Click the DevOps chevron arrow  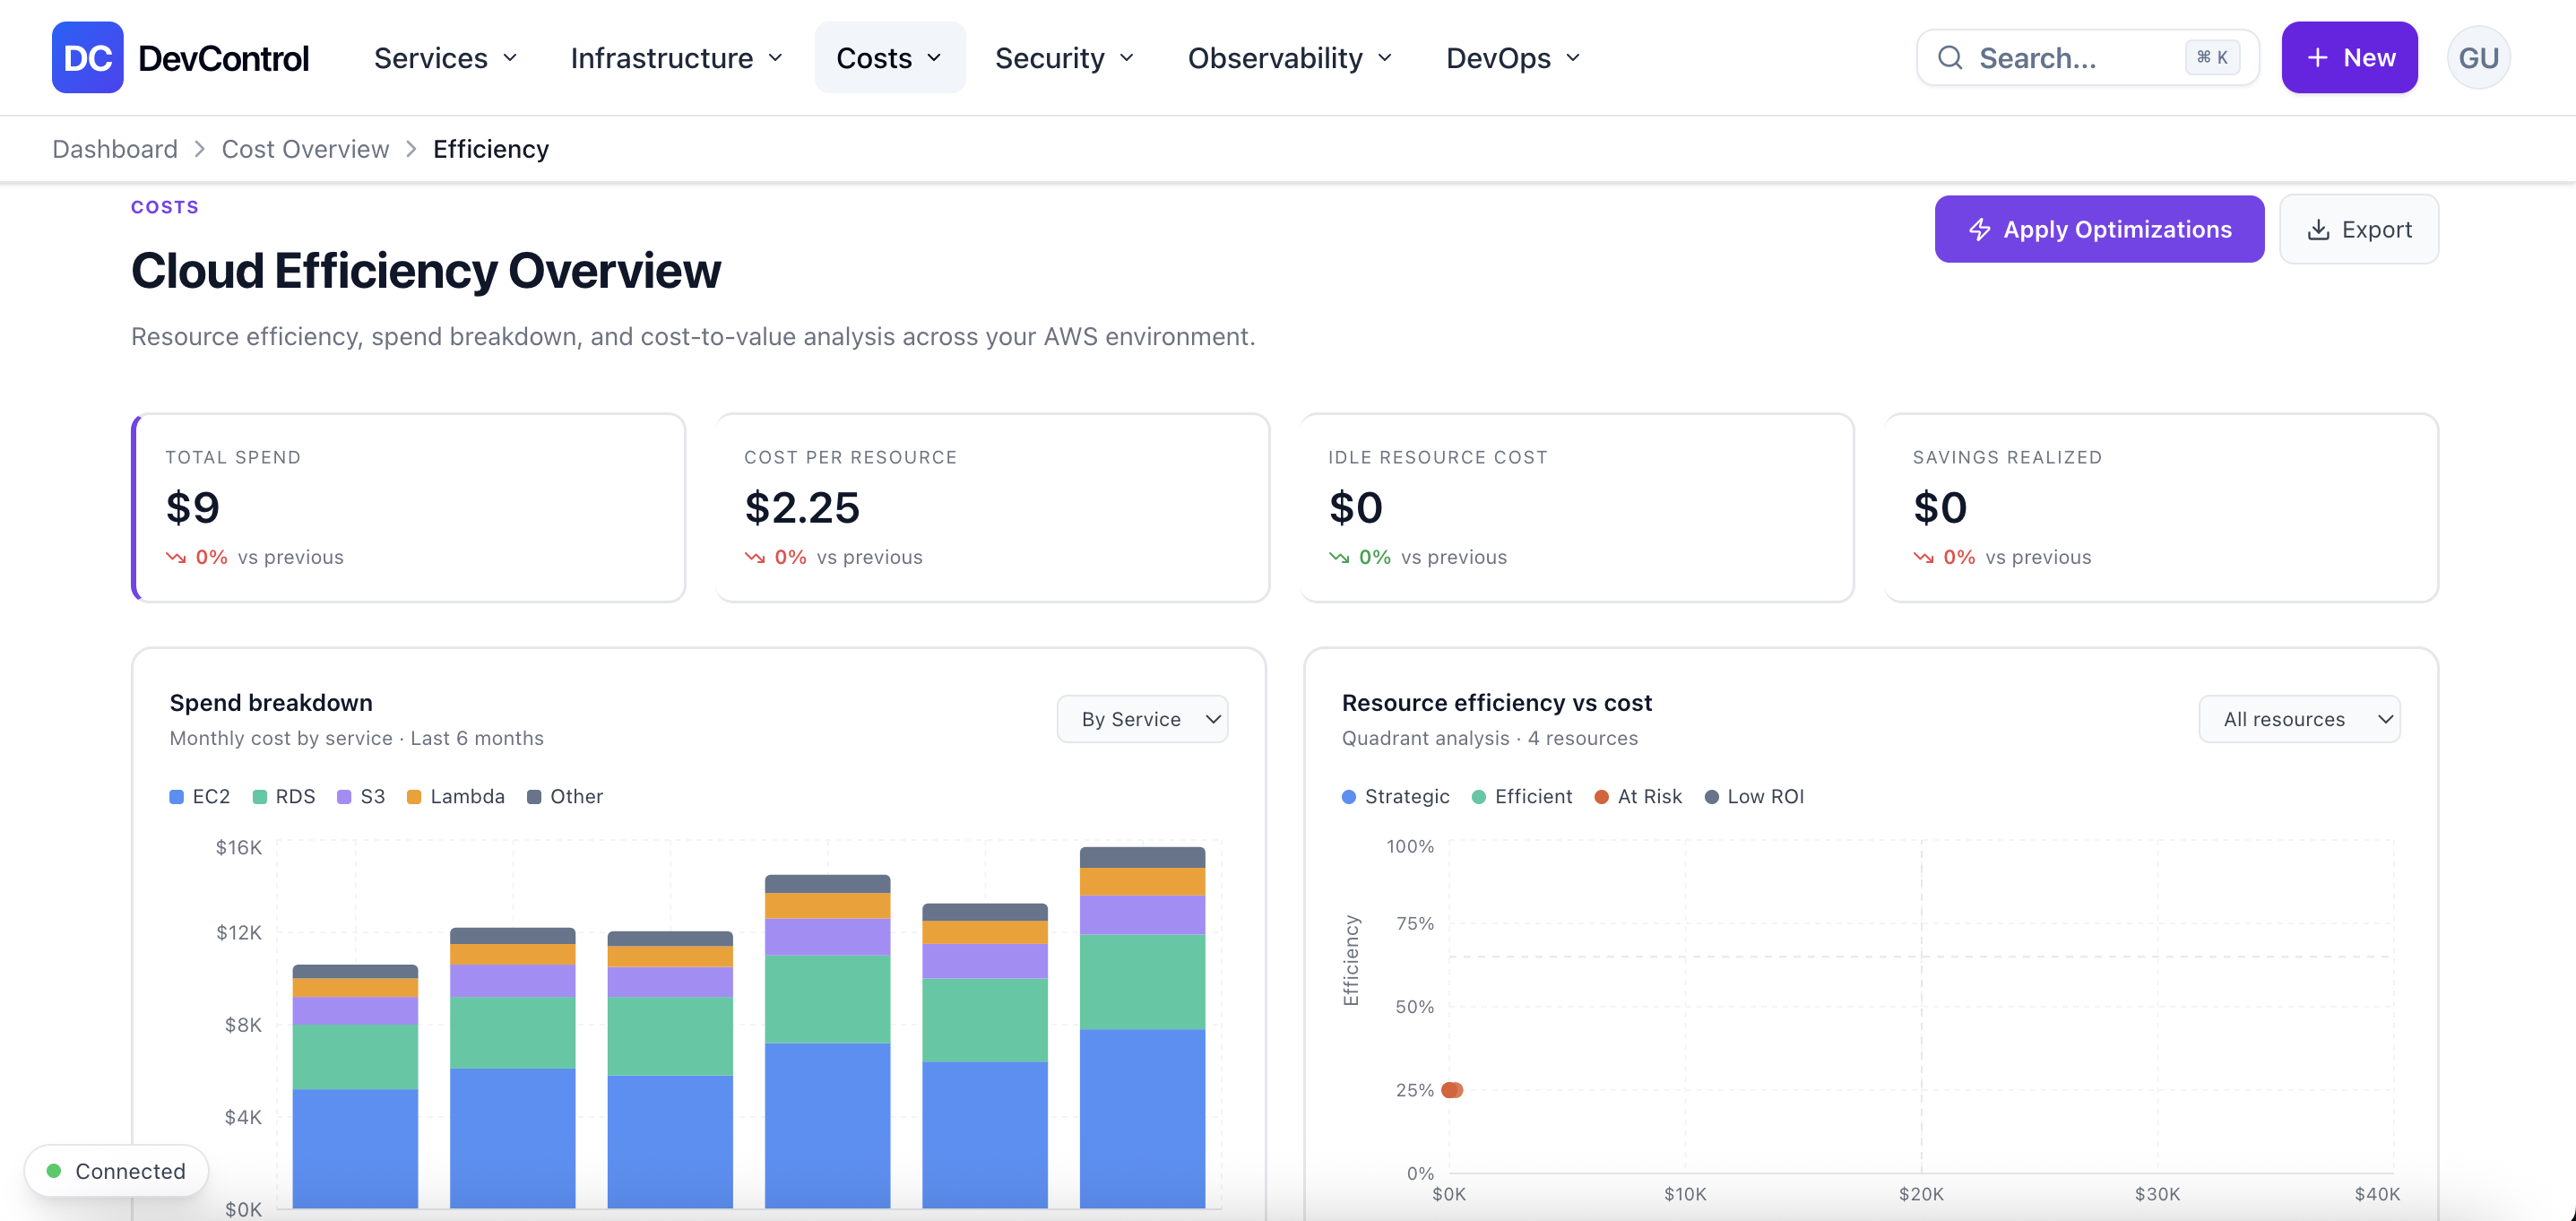pyautogui.click(x=1573, y=58)
